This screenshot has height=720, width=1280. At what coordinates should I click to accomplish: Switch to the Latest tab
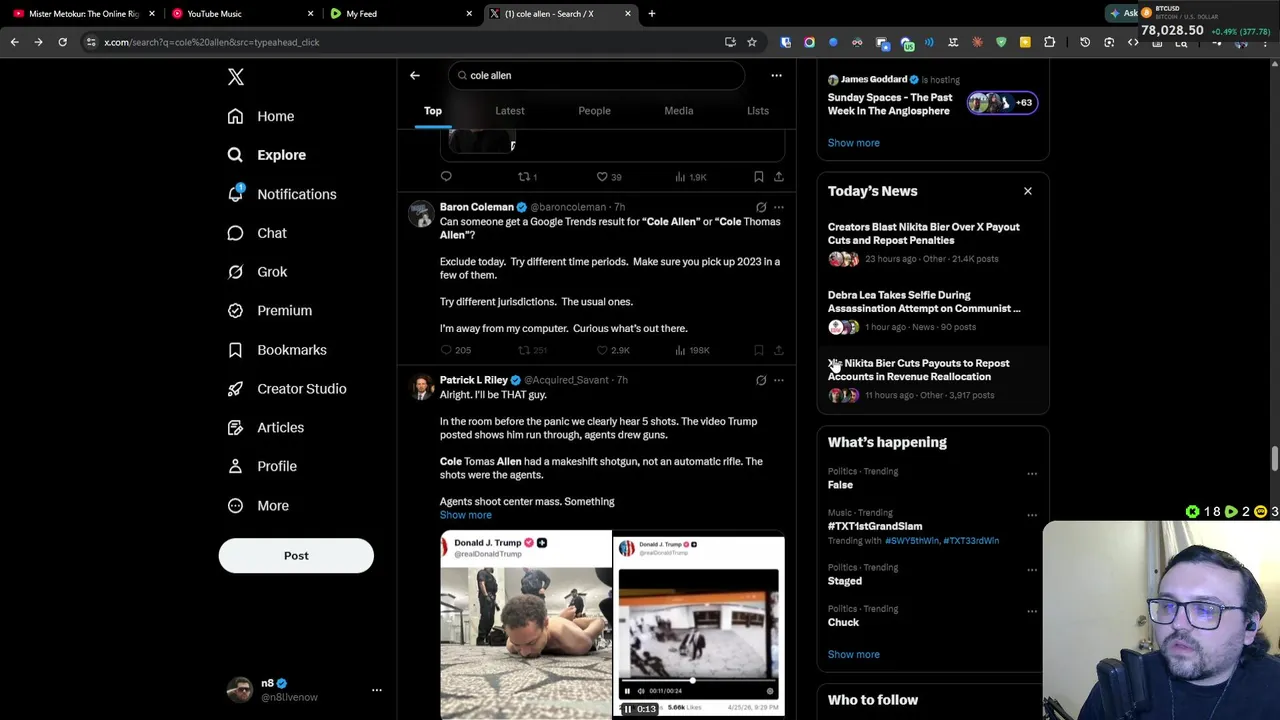point(510,111)
